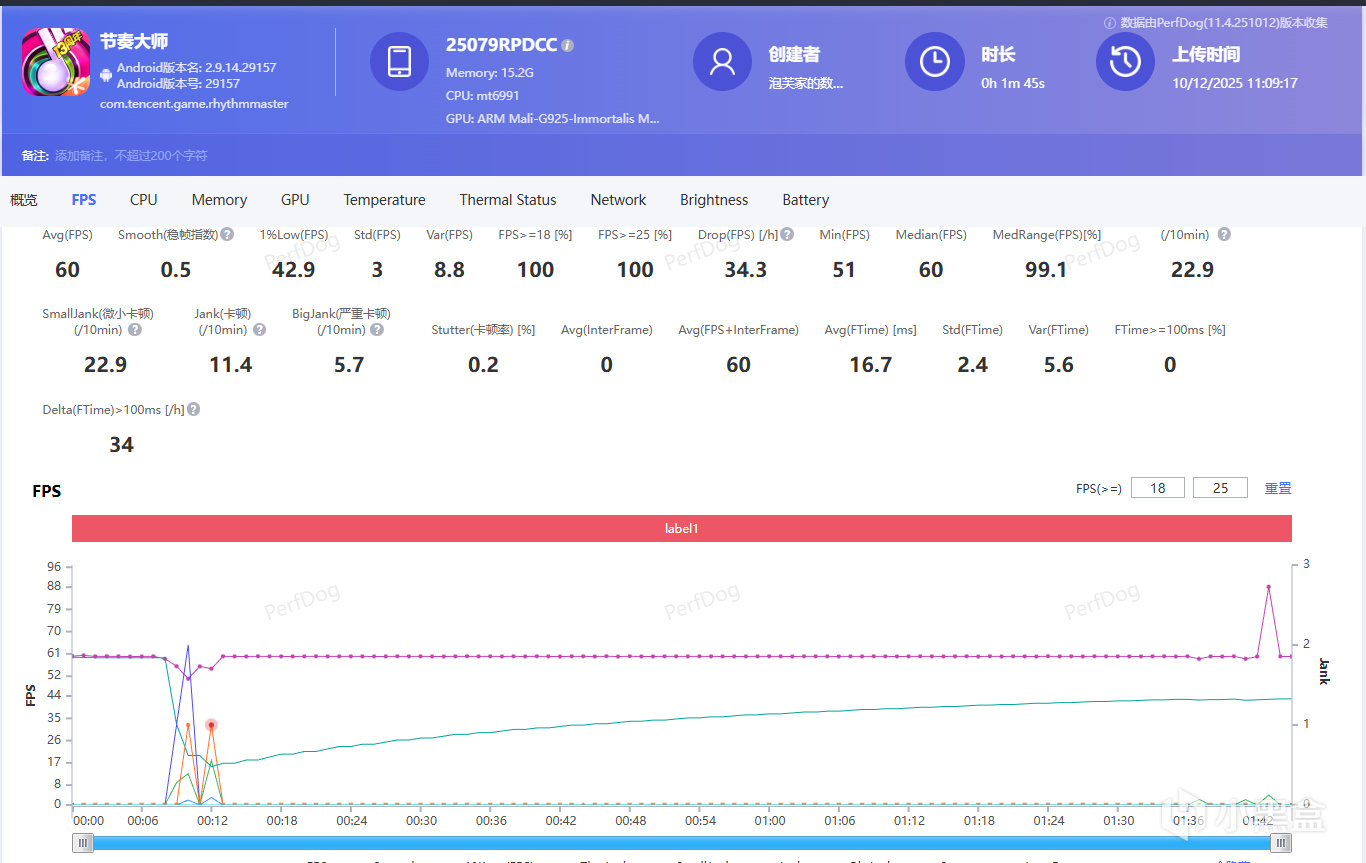Open help icon next to Drop(FPS)

[x=787, y=235]
